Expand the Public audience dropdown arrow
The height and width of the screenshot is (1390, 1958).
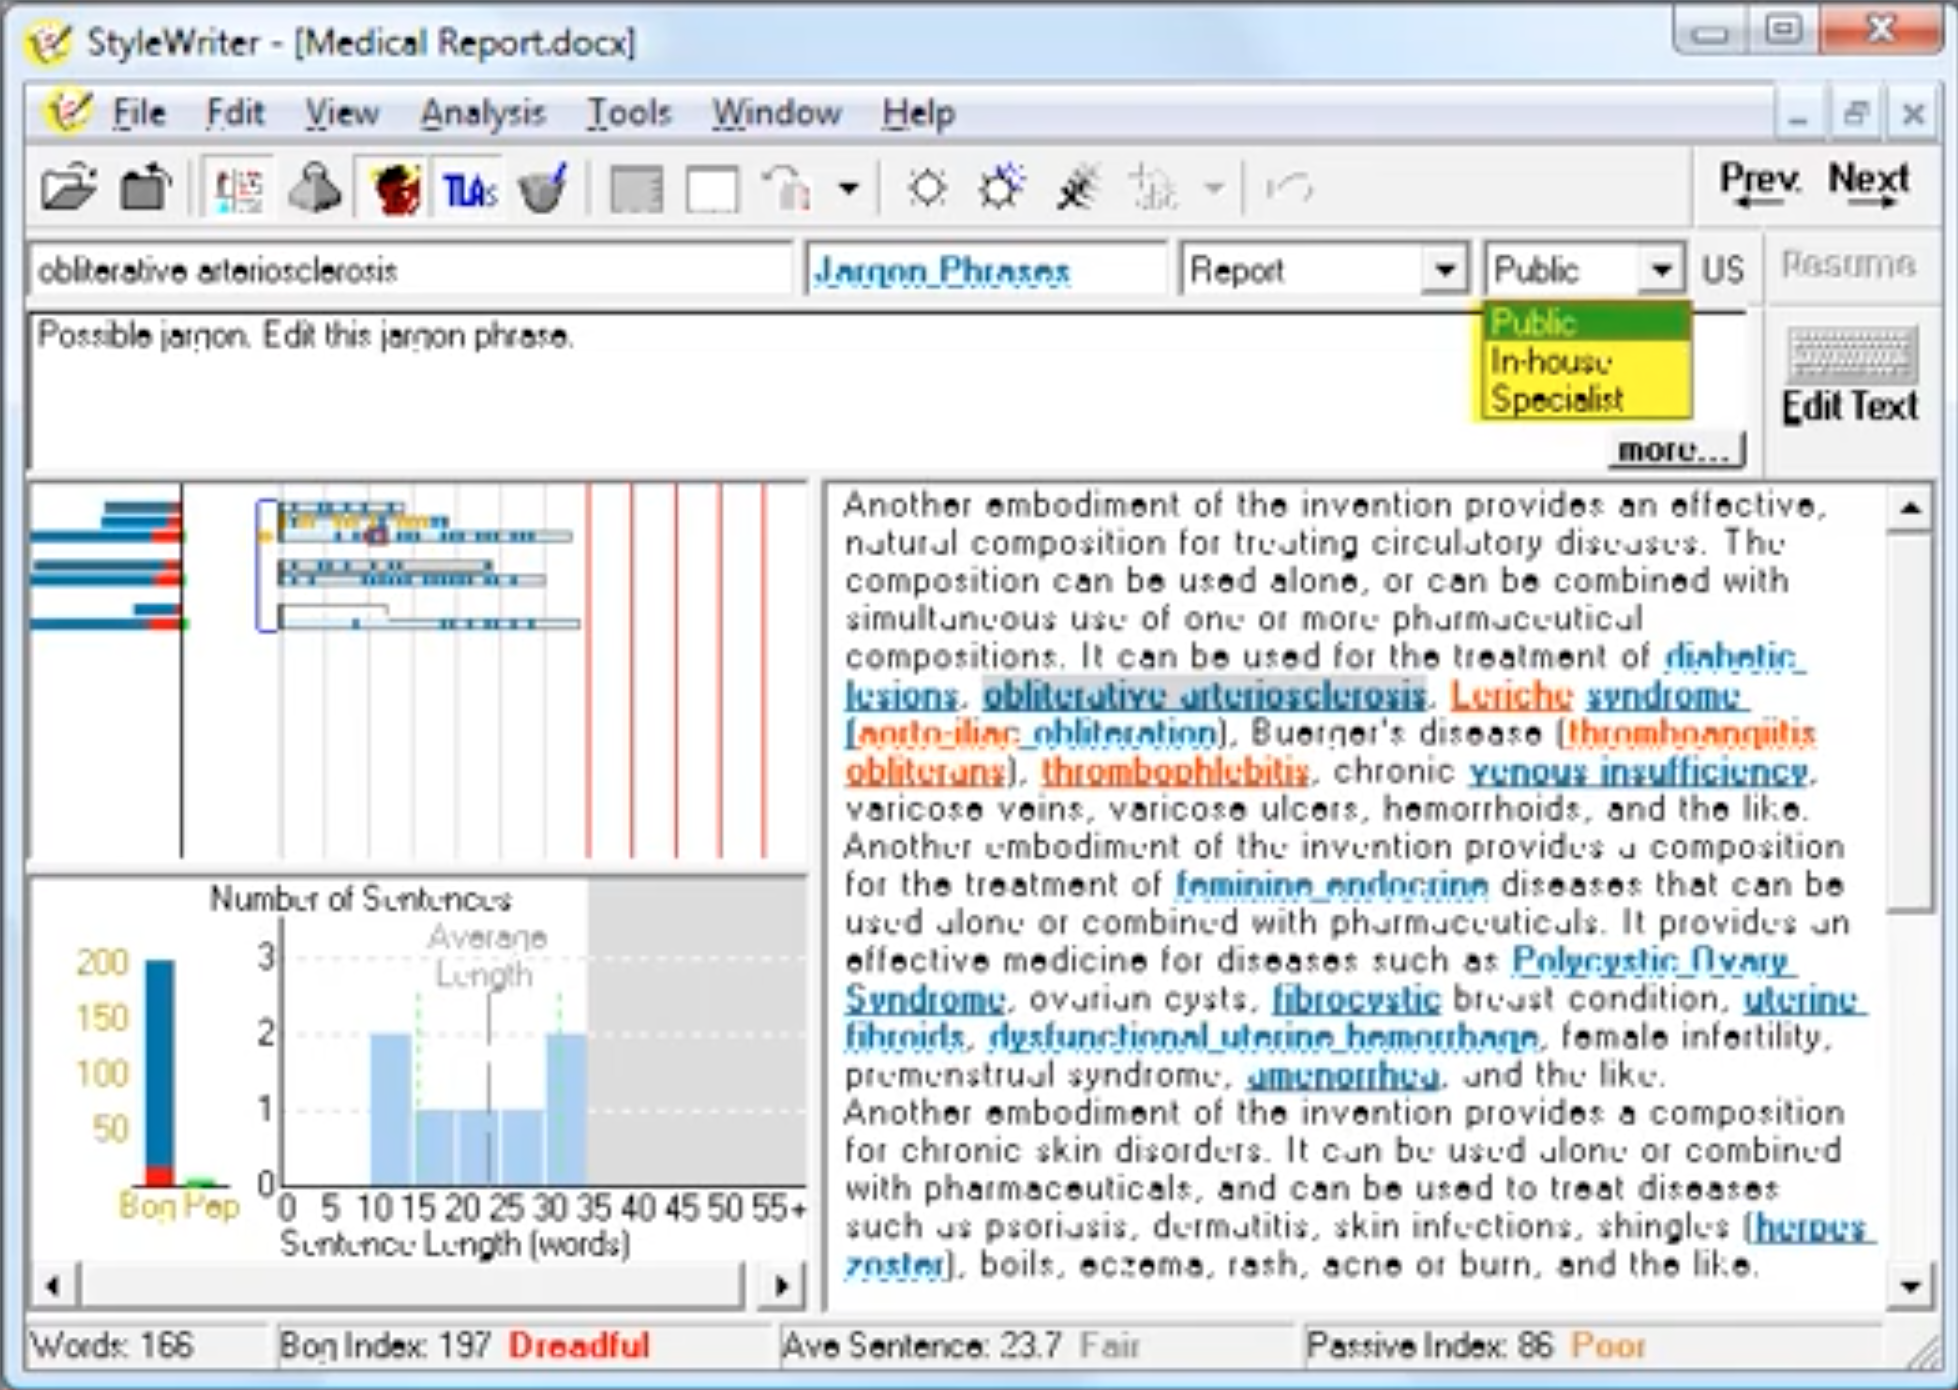point(1661,270)
